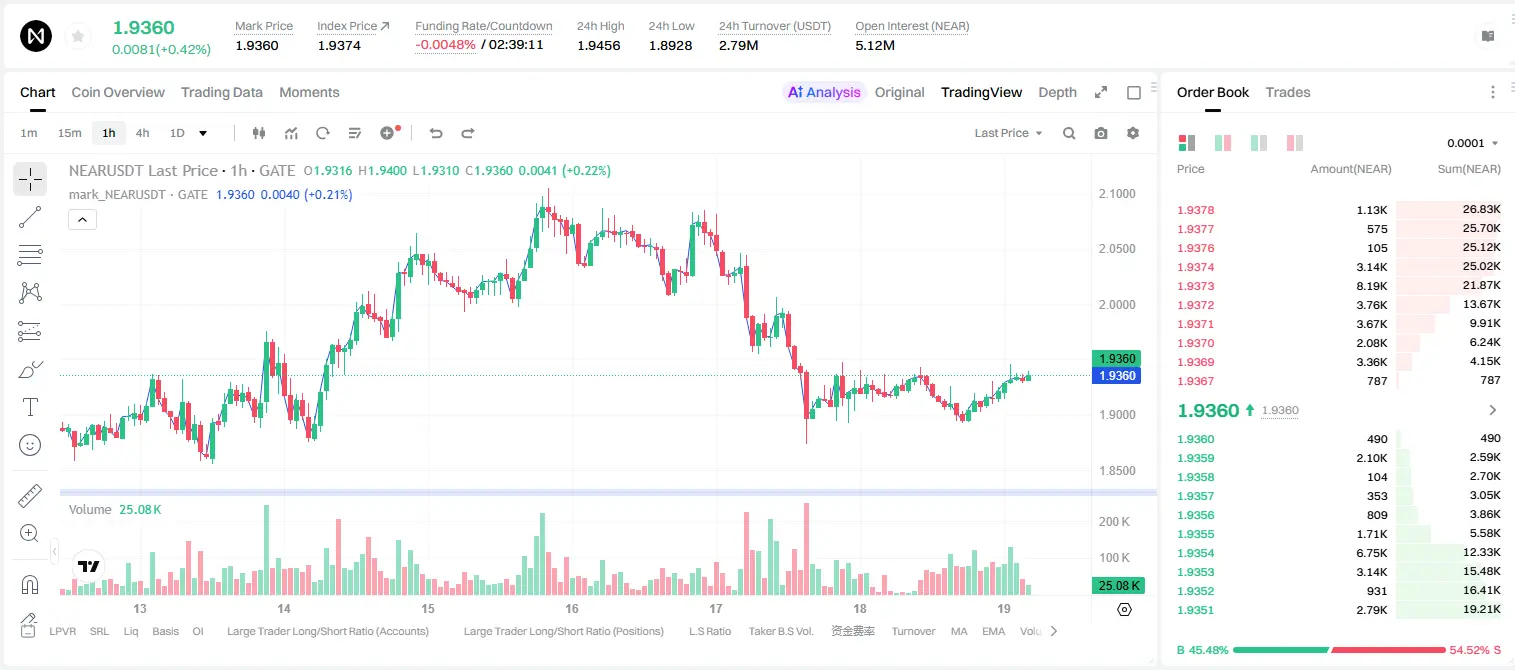Search symbol with magnifier icon
Image resolution: width=1515 pixels, height=670 pixels.
[x=1069, y=133]
